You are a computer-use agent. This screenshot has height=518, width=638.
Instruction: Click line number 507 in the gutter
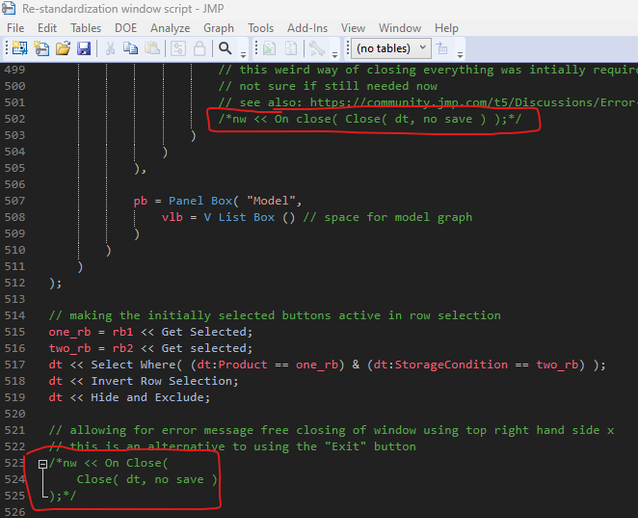point(15,201)
